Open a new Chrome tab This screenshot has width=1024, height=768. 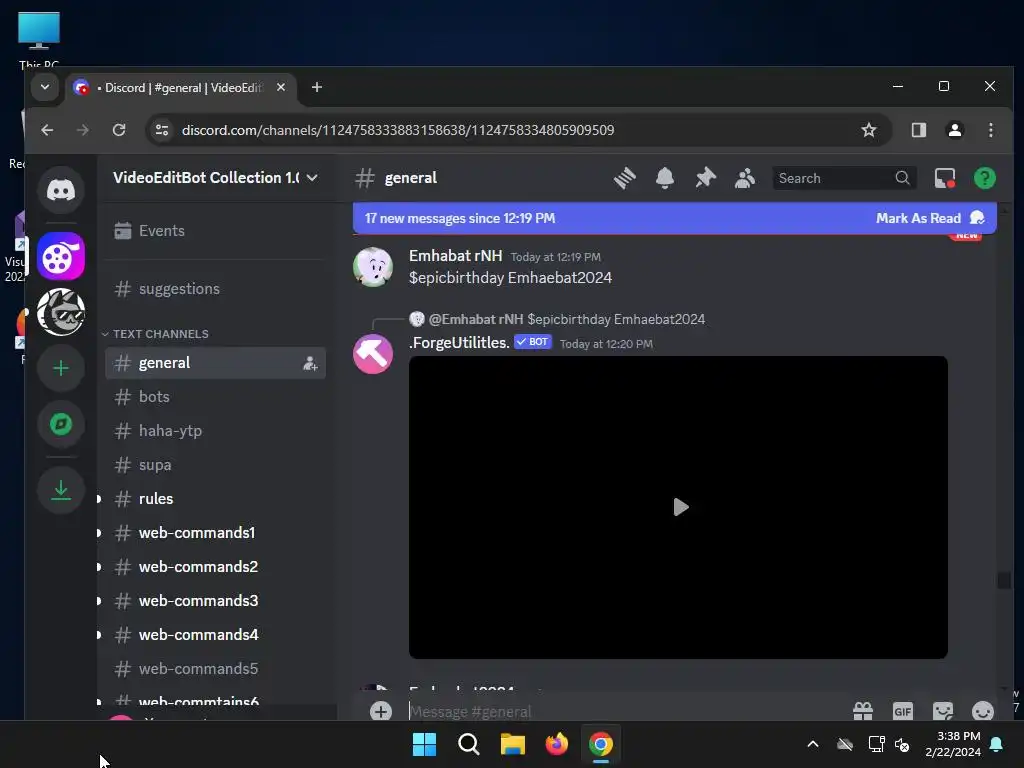[317, 88]
